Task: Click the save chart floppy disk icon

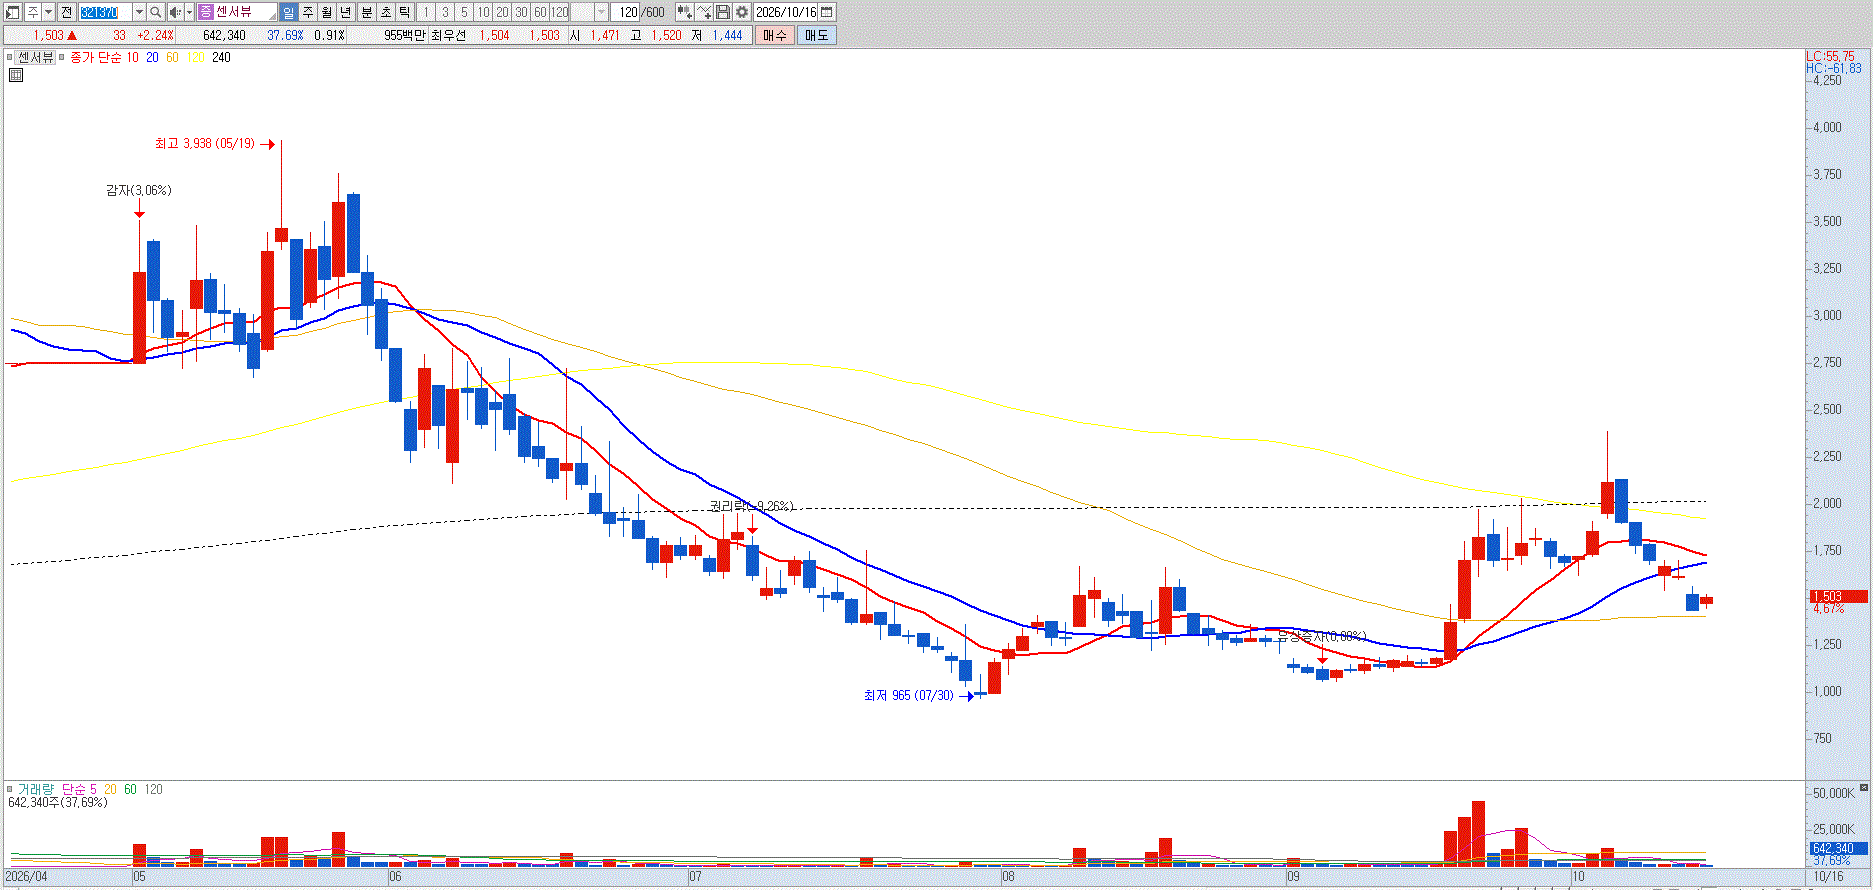Action: [x=723, y=12]
